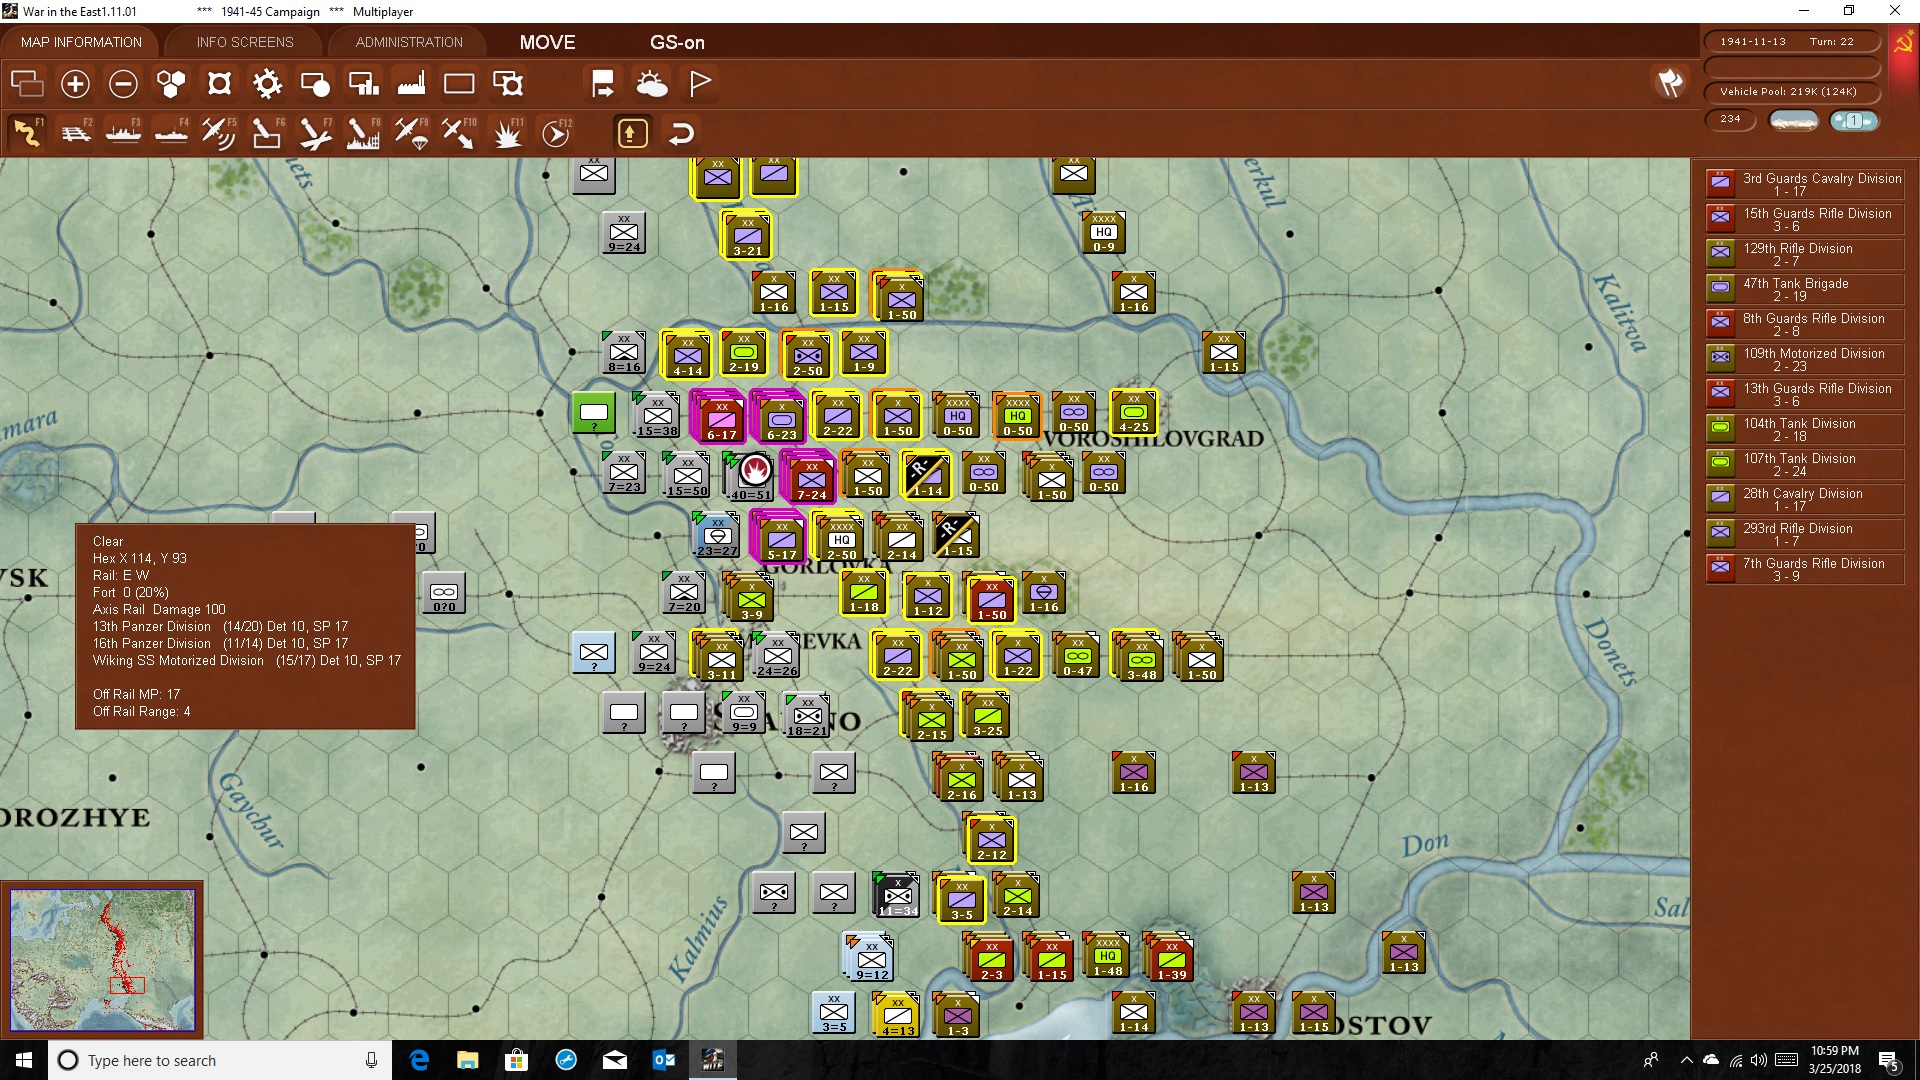Viewport: 1920px width, 1080px height.
Task: Click the date and Turn 22 display
Action: coord(1791,42)
